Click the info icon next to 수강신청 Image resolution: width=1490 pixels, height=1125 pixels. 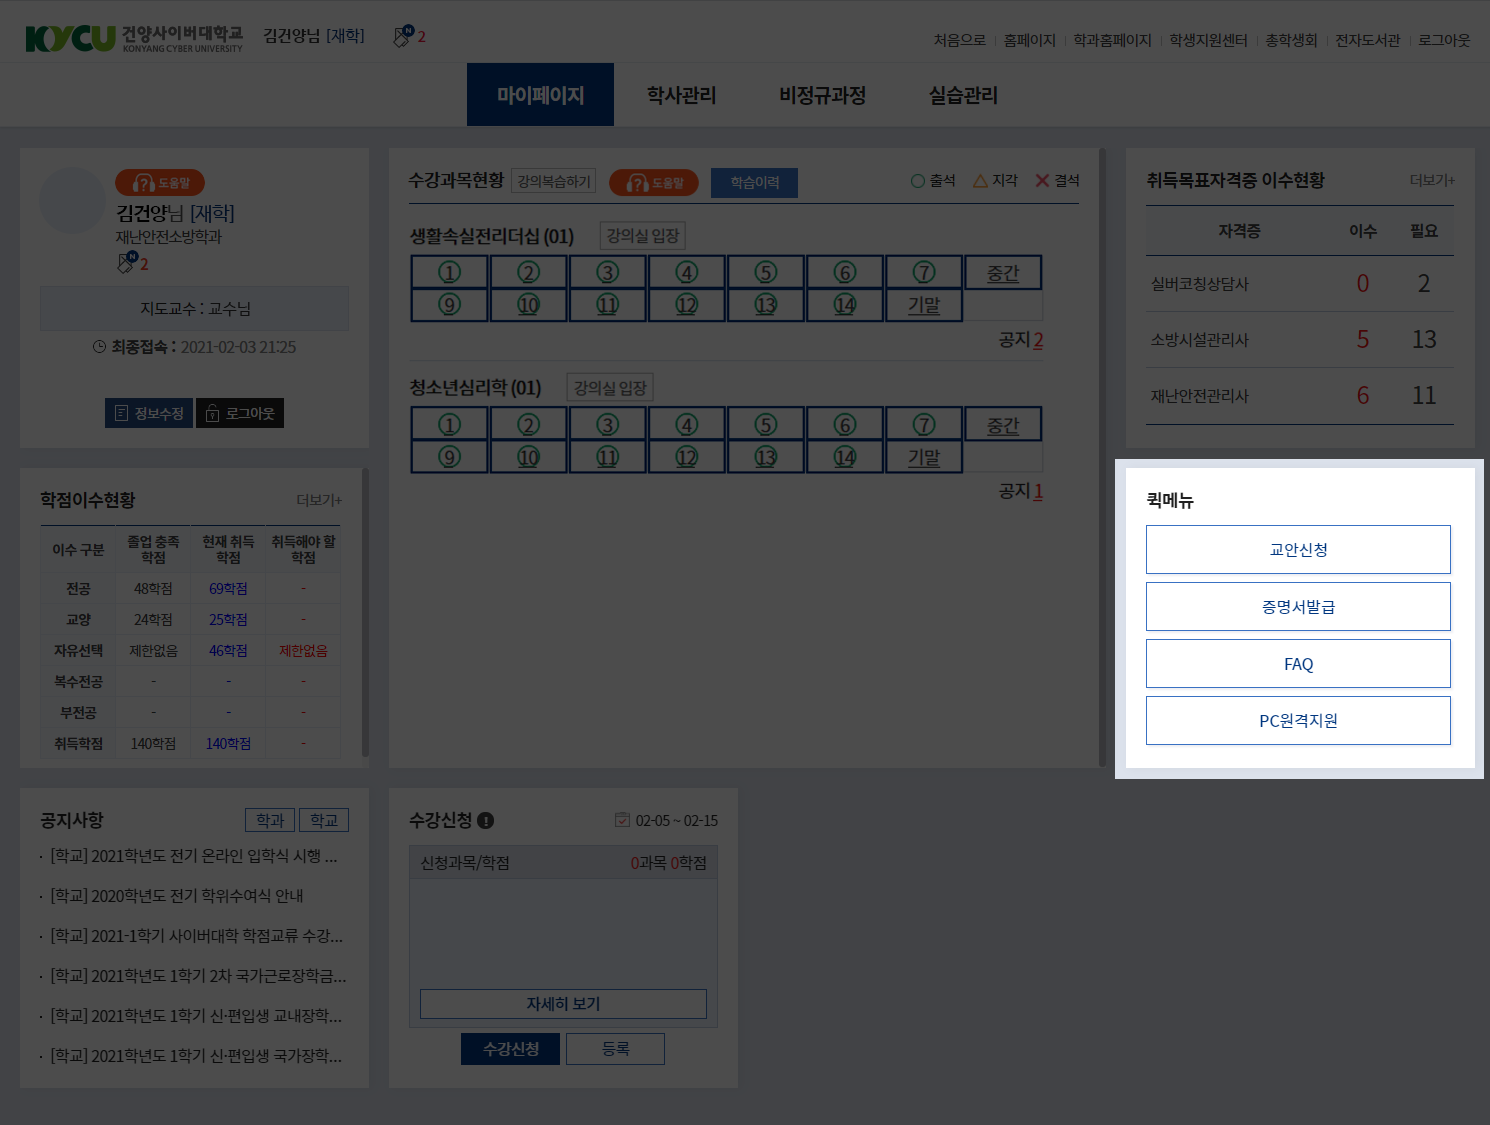486,821
